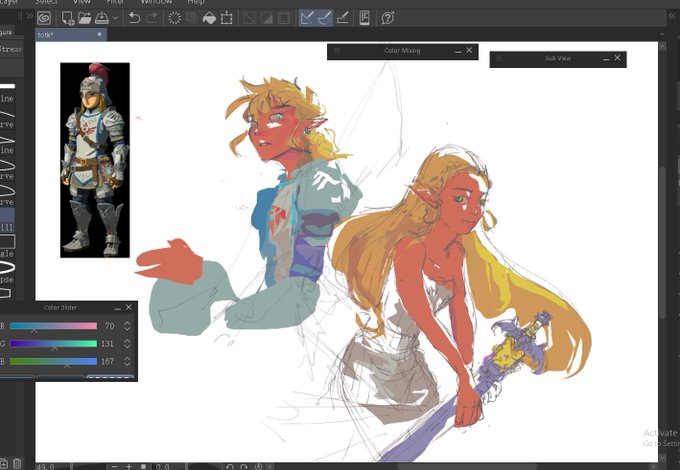Close the Color Mixing palette
The image size is (680, 470).
(x=469, y=50)
